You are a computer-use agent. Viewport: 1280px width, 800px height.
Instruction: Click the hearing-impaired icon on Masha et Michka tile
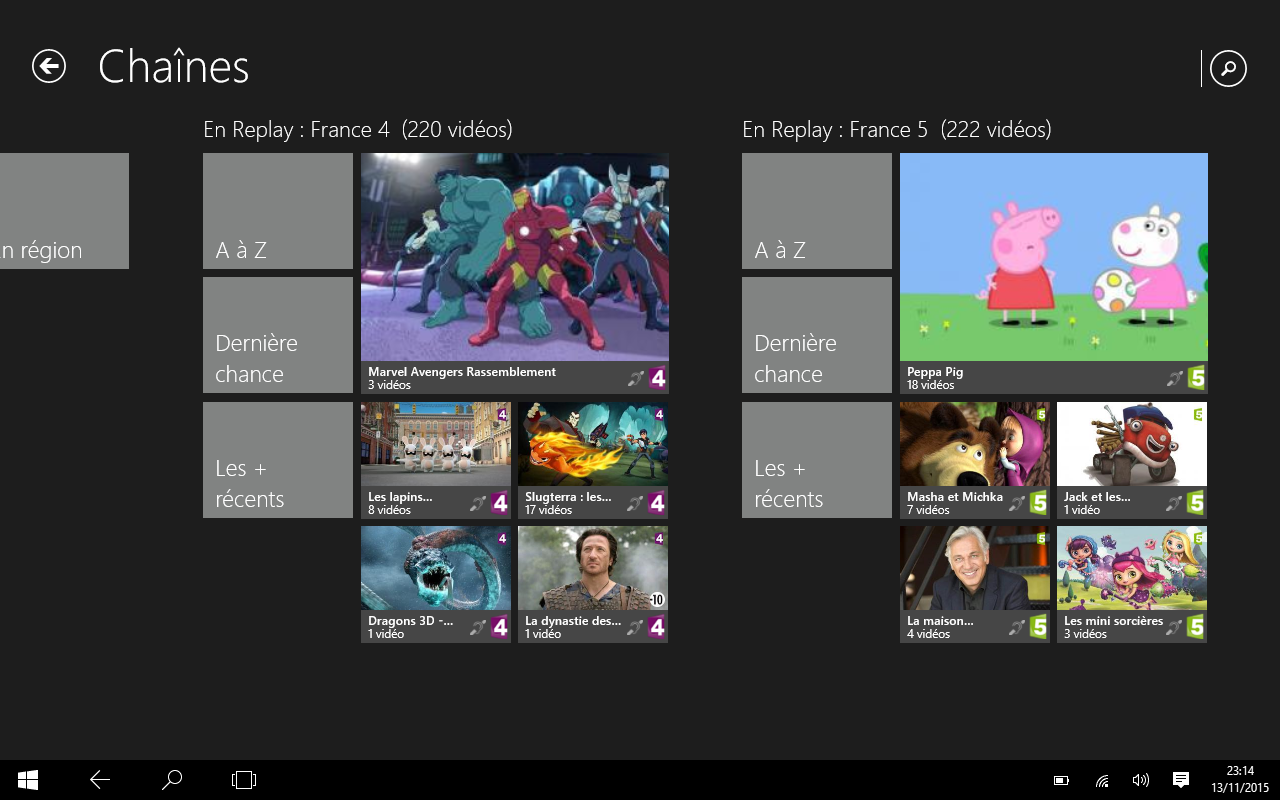click(x=1017, y=503)
